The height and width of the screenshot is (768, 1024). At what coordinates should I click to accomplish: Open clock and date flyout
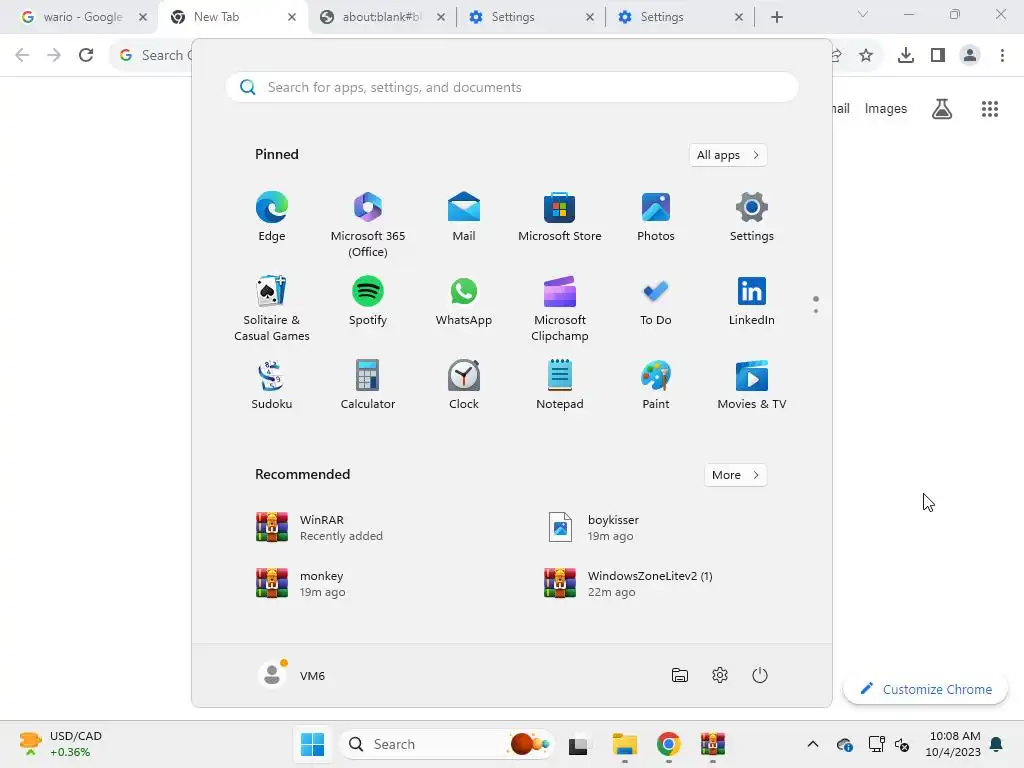pyautogui.click(x=953, y=744)
